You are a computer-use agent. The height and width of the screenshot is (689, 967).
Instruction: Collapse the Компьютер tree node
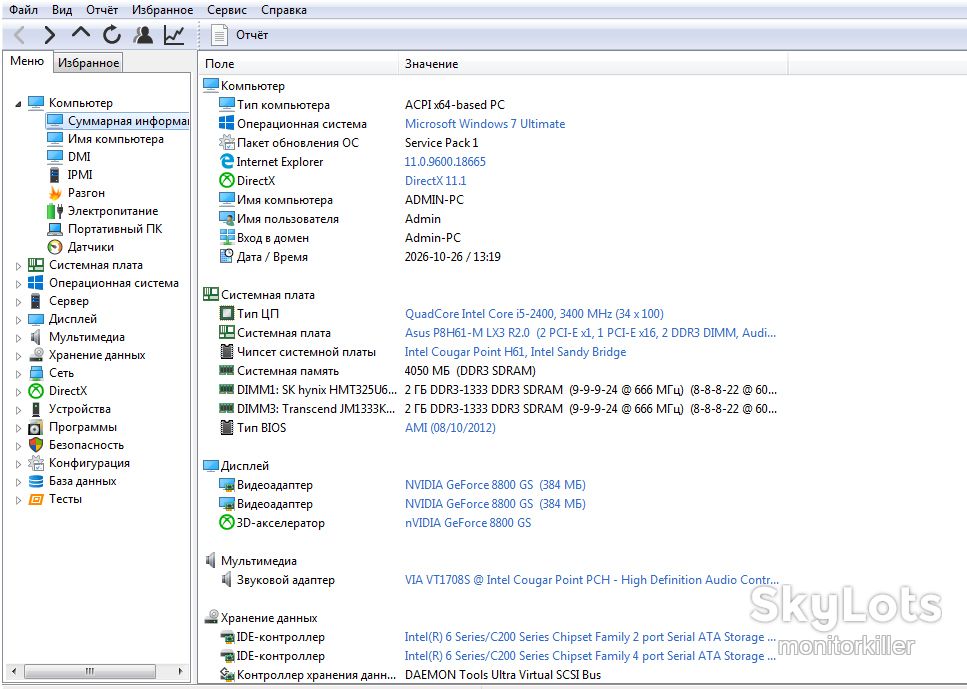click(x=18, y=104)
